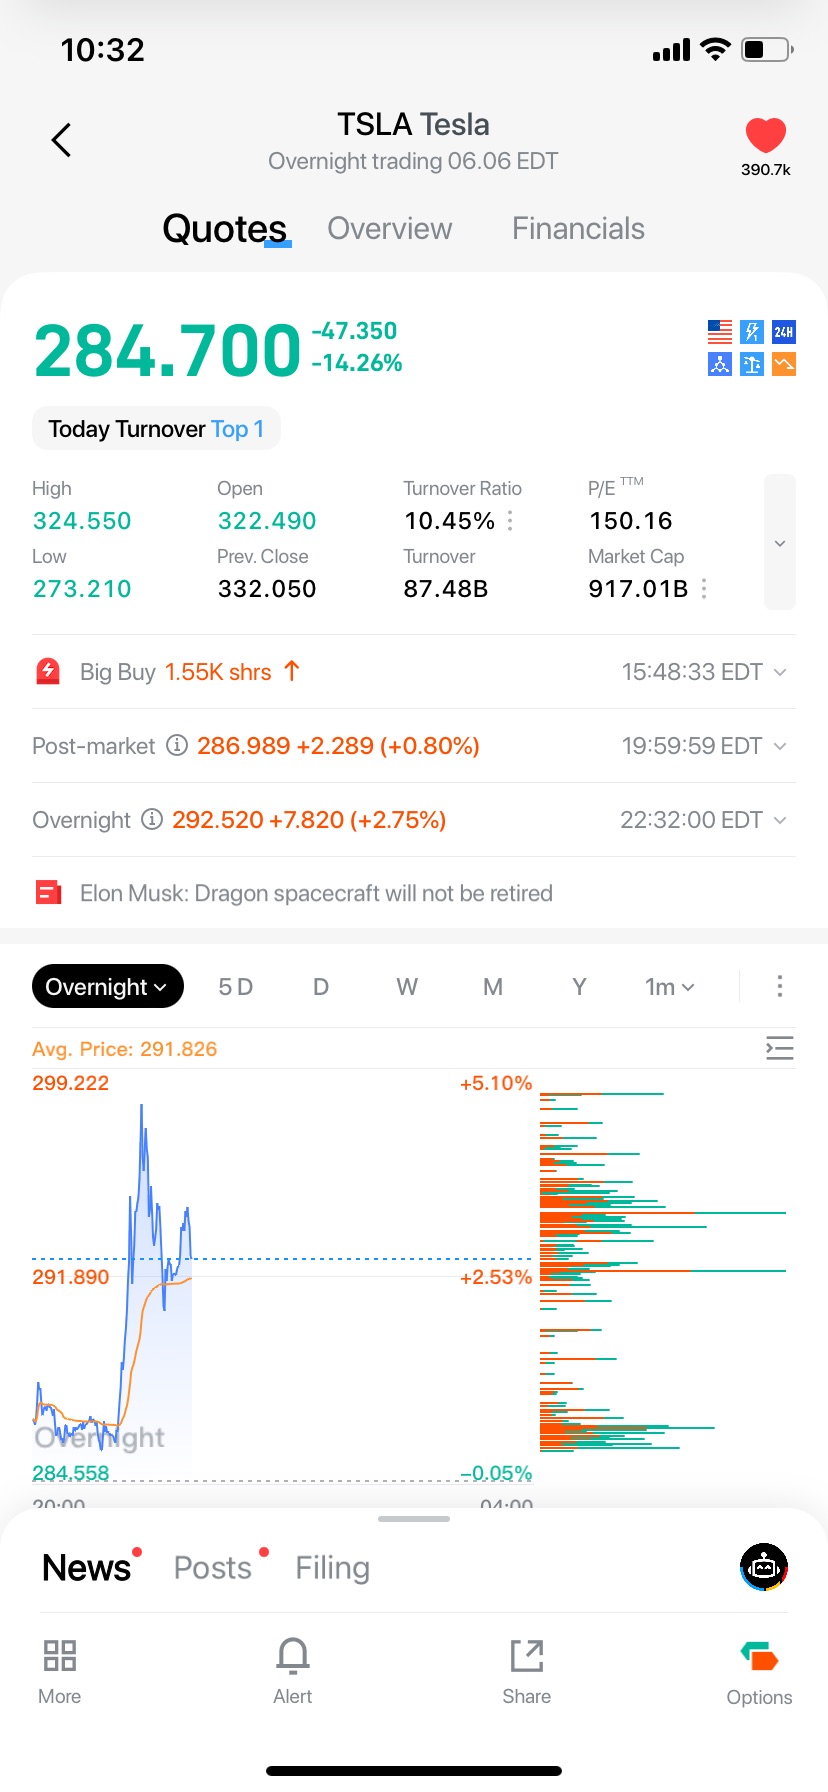Viewport: 828px width, 1792px height.
Task: Tap the Low value 273.210
Action: click(x=82, y=589)
